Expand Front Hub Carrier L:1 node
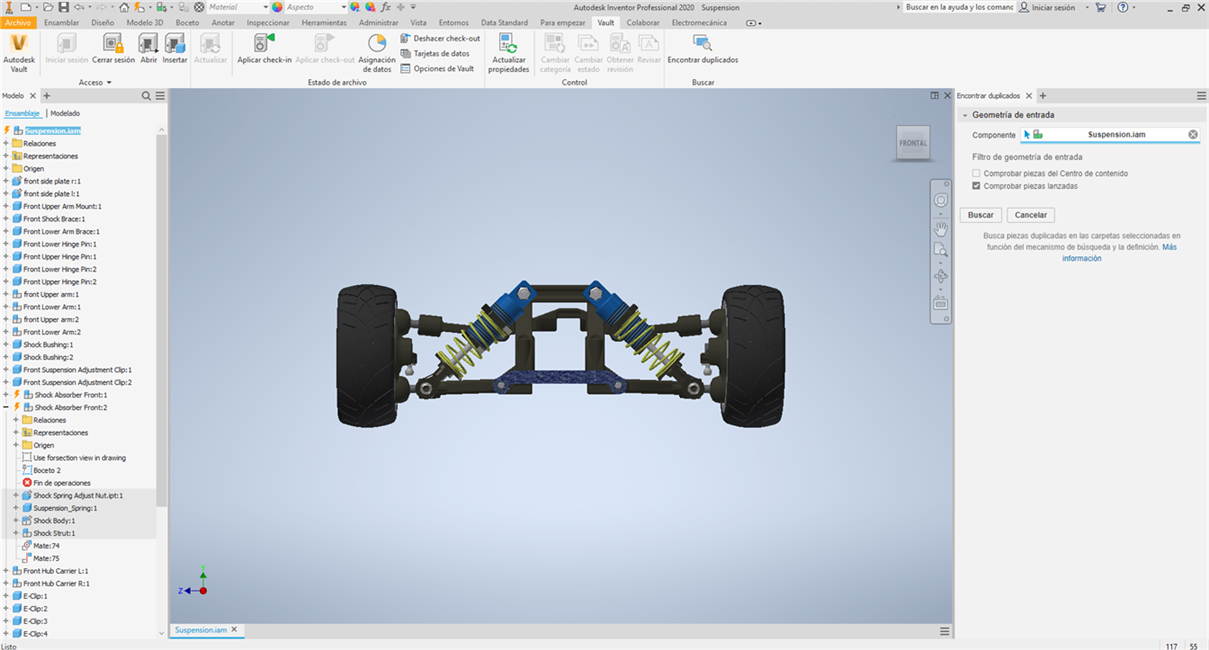Screen dimensions: 1209x650 pyautogui.click(x=5, y=570)
